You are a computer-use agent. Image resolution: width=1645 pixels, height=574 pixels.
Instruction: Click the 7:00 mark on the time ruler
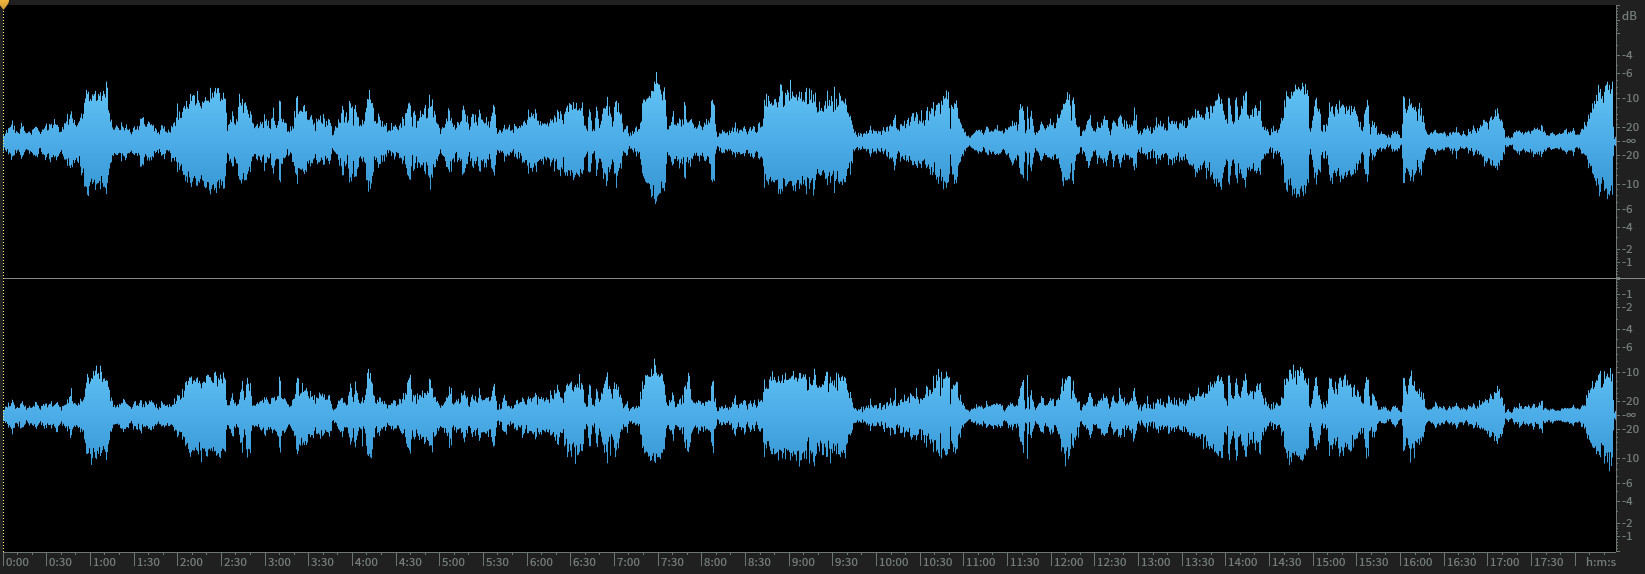[x=628, y=562]
